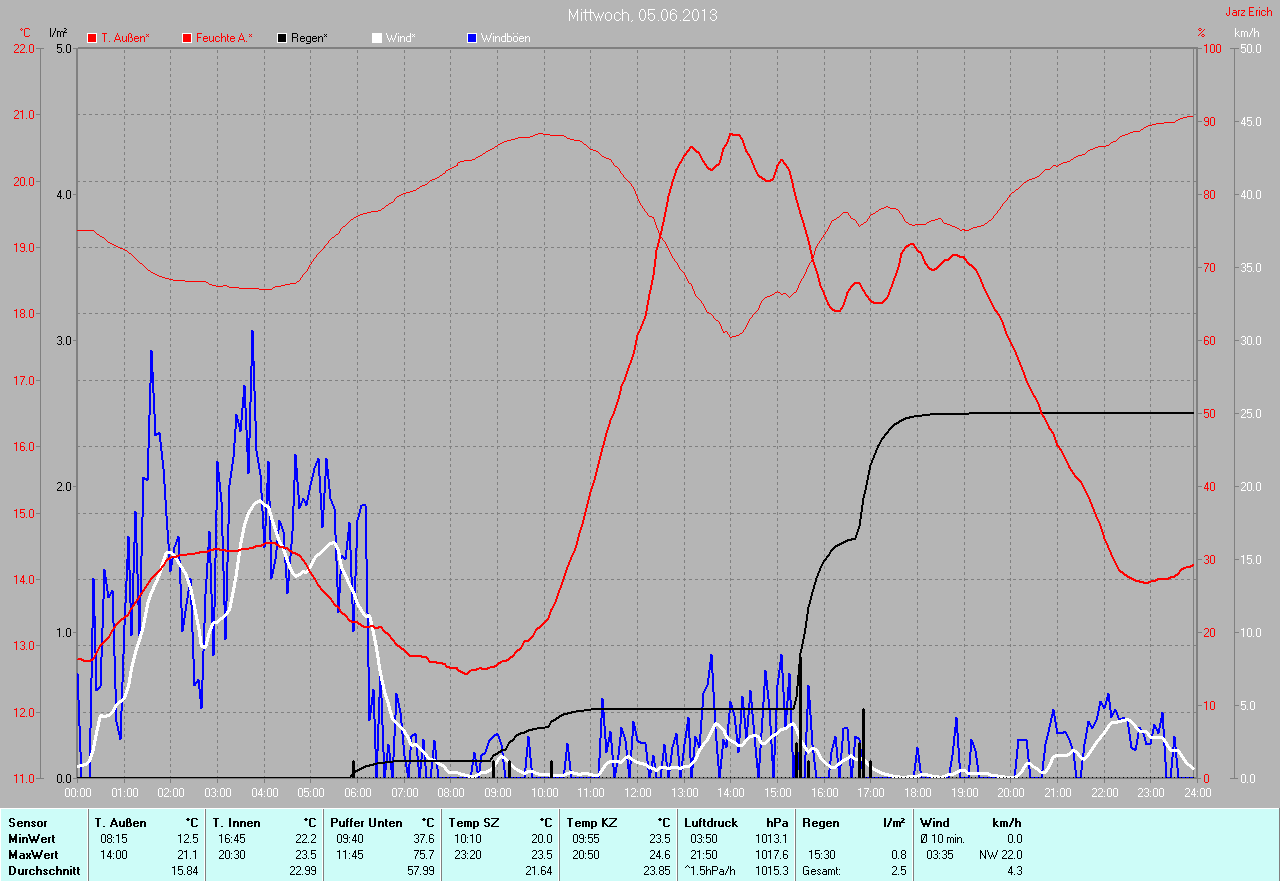Click the 22.0 °C temperature axis label

tap(22, 48)
